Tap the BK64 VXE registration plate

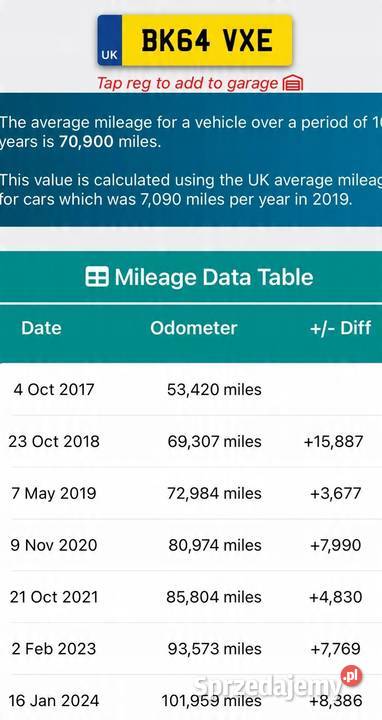point(195,40)
